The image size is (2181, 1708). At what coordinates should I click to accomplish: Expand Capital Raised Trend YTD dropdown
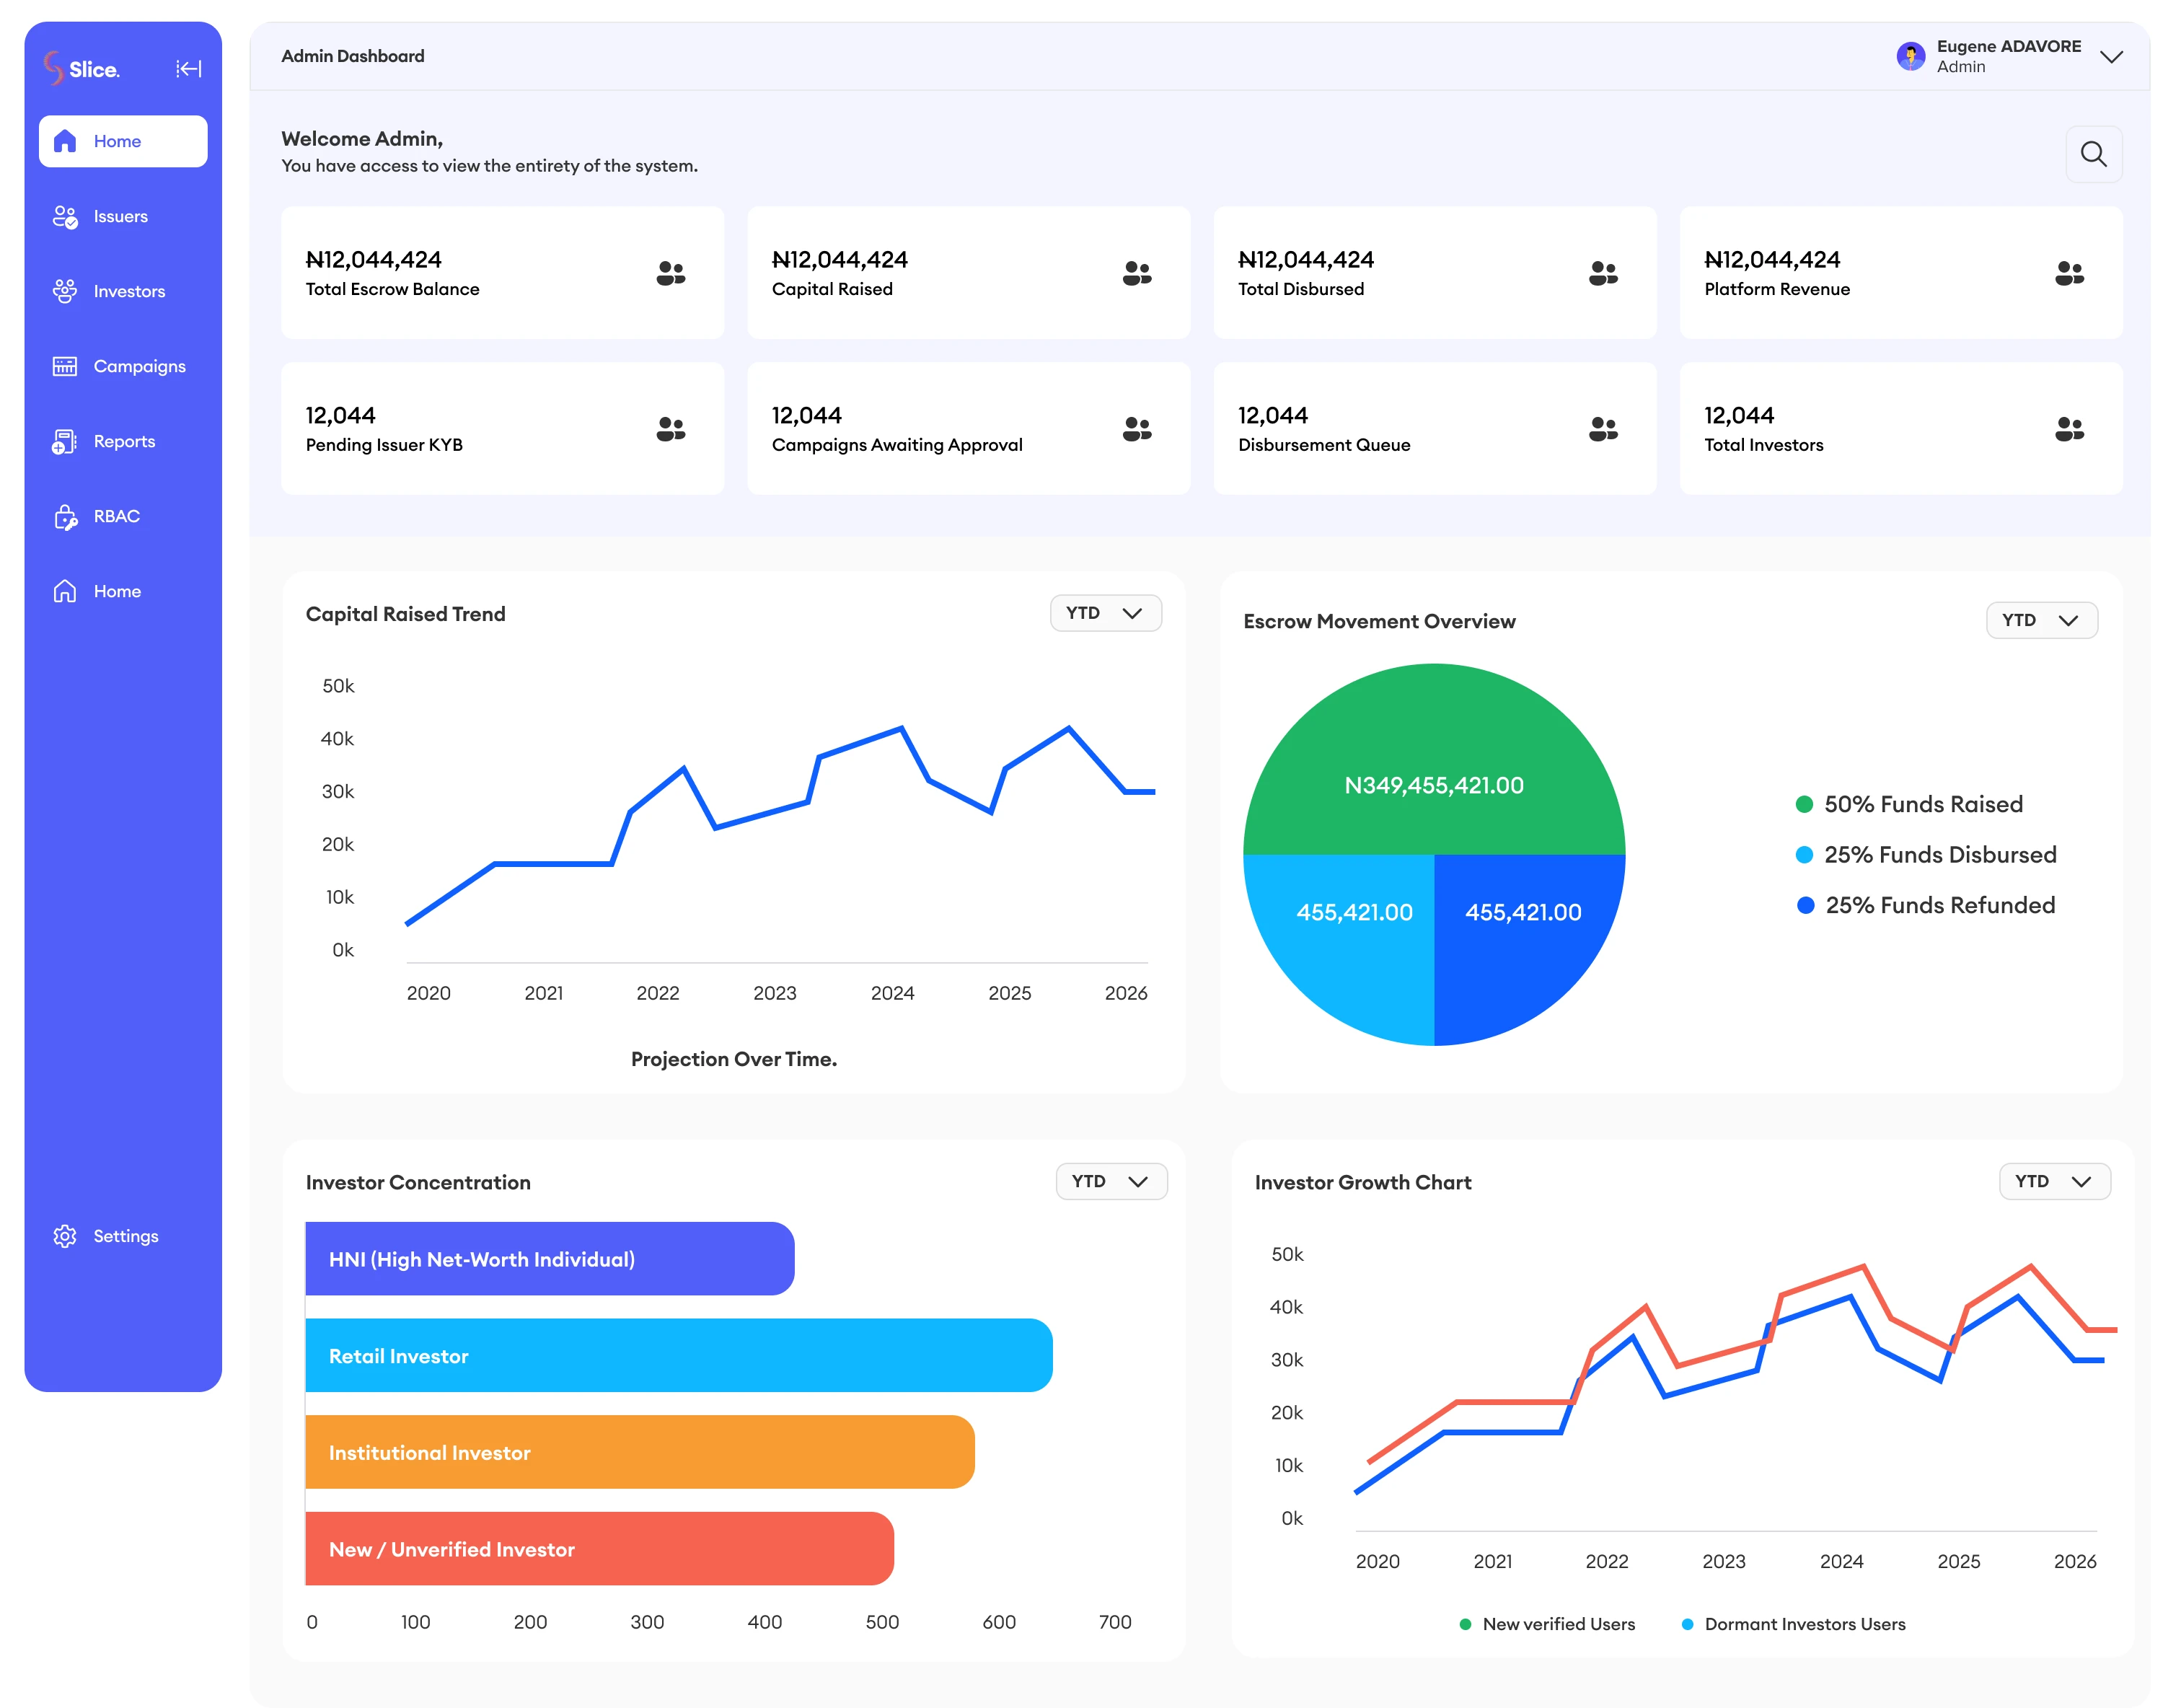pyautogui.click(x=1105, y=613)
